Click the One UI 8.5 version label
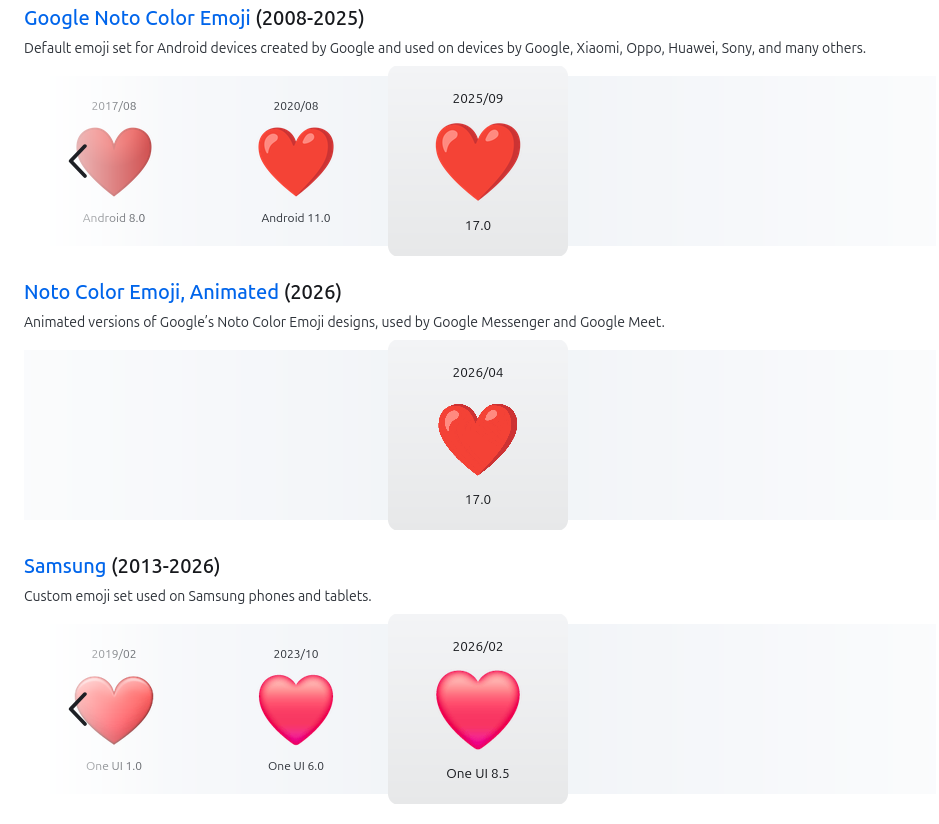 (x=478, y=774)
